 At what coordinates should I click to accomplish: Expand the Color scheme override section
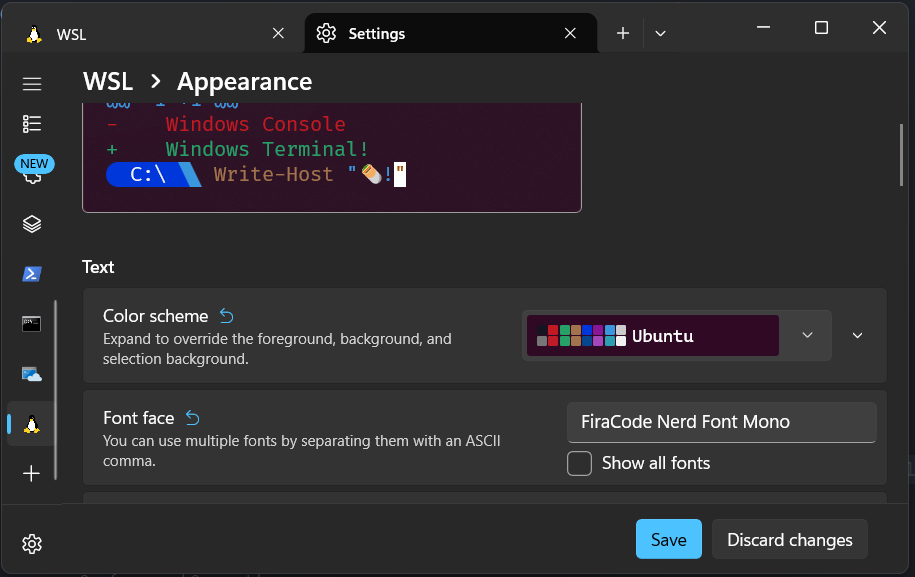[857, 335]
